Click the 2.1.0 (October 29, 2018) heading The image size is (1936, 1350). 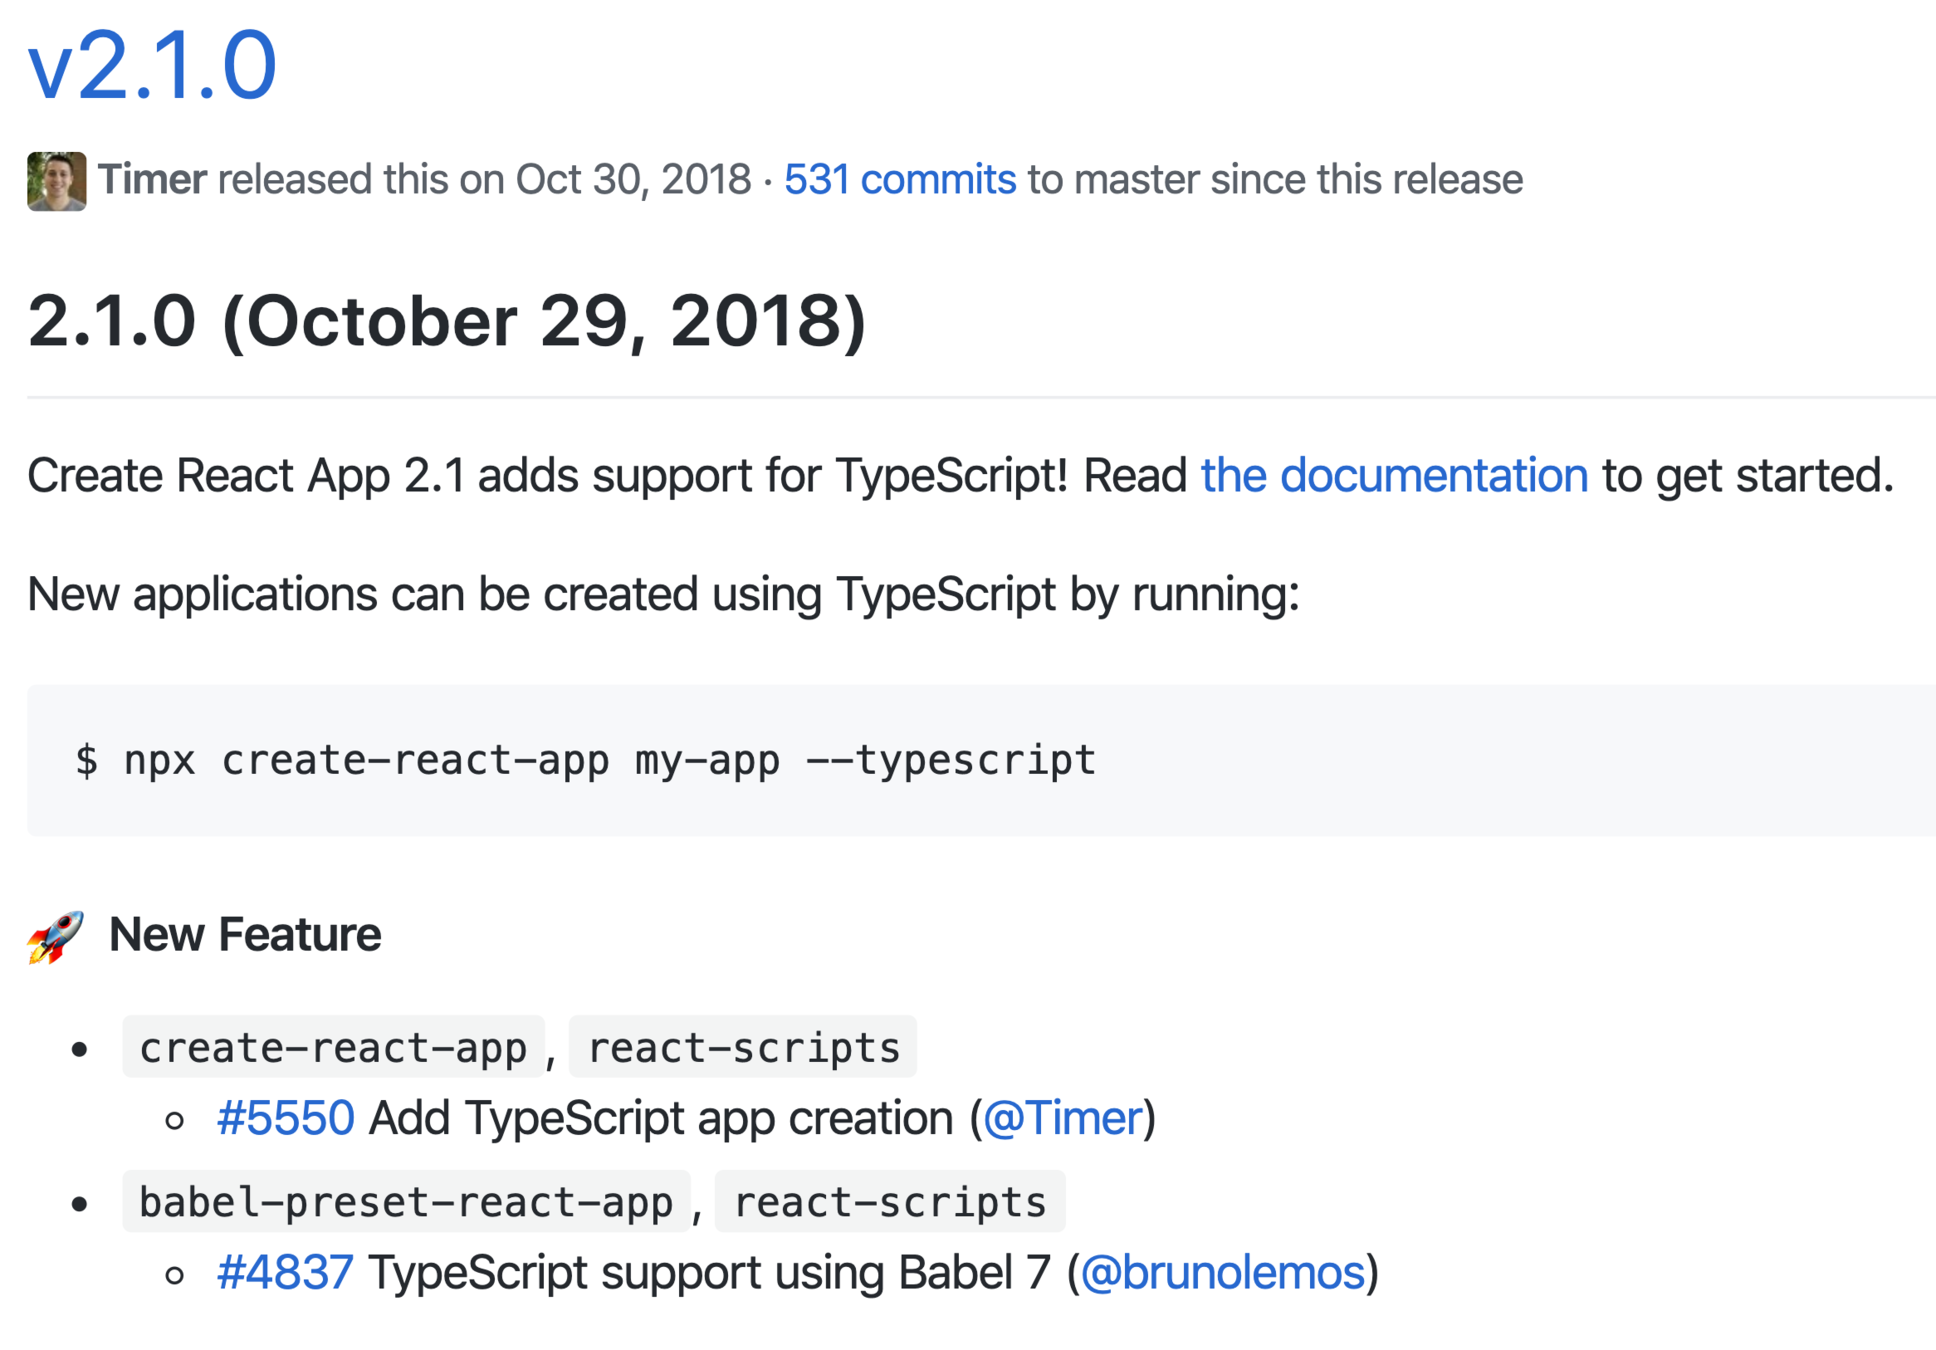click(x=446, y=322)
